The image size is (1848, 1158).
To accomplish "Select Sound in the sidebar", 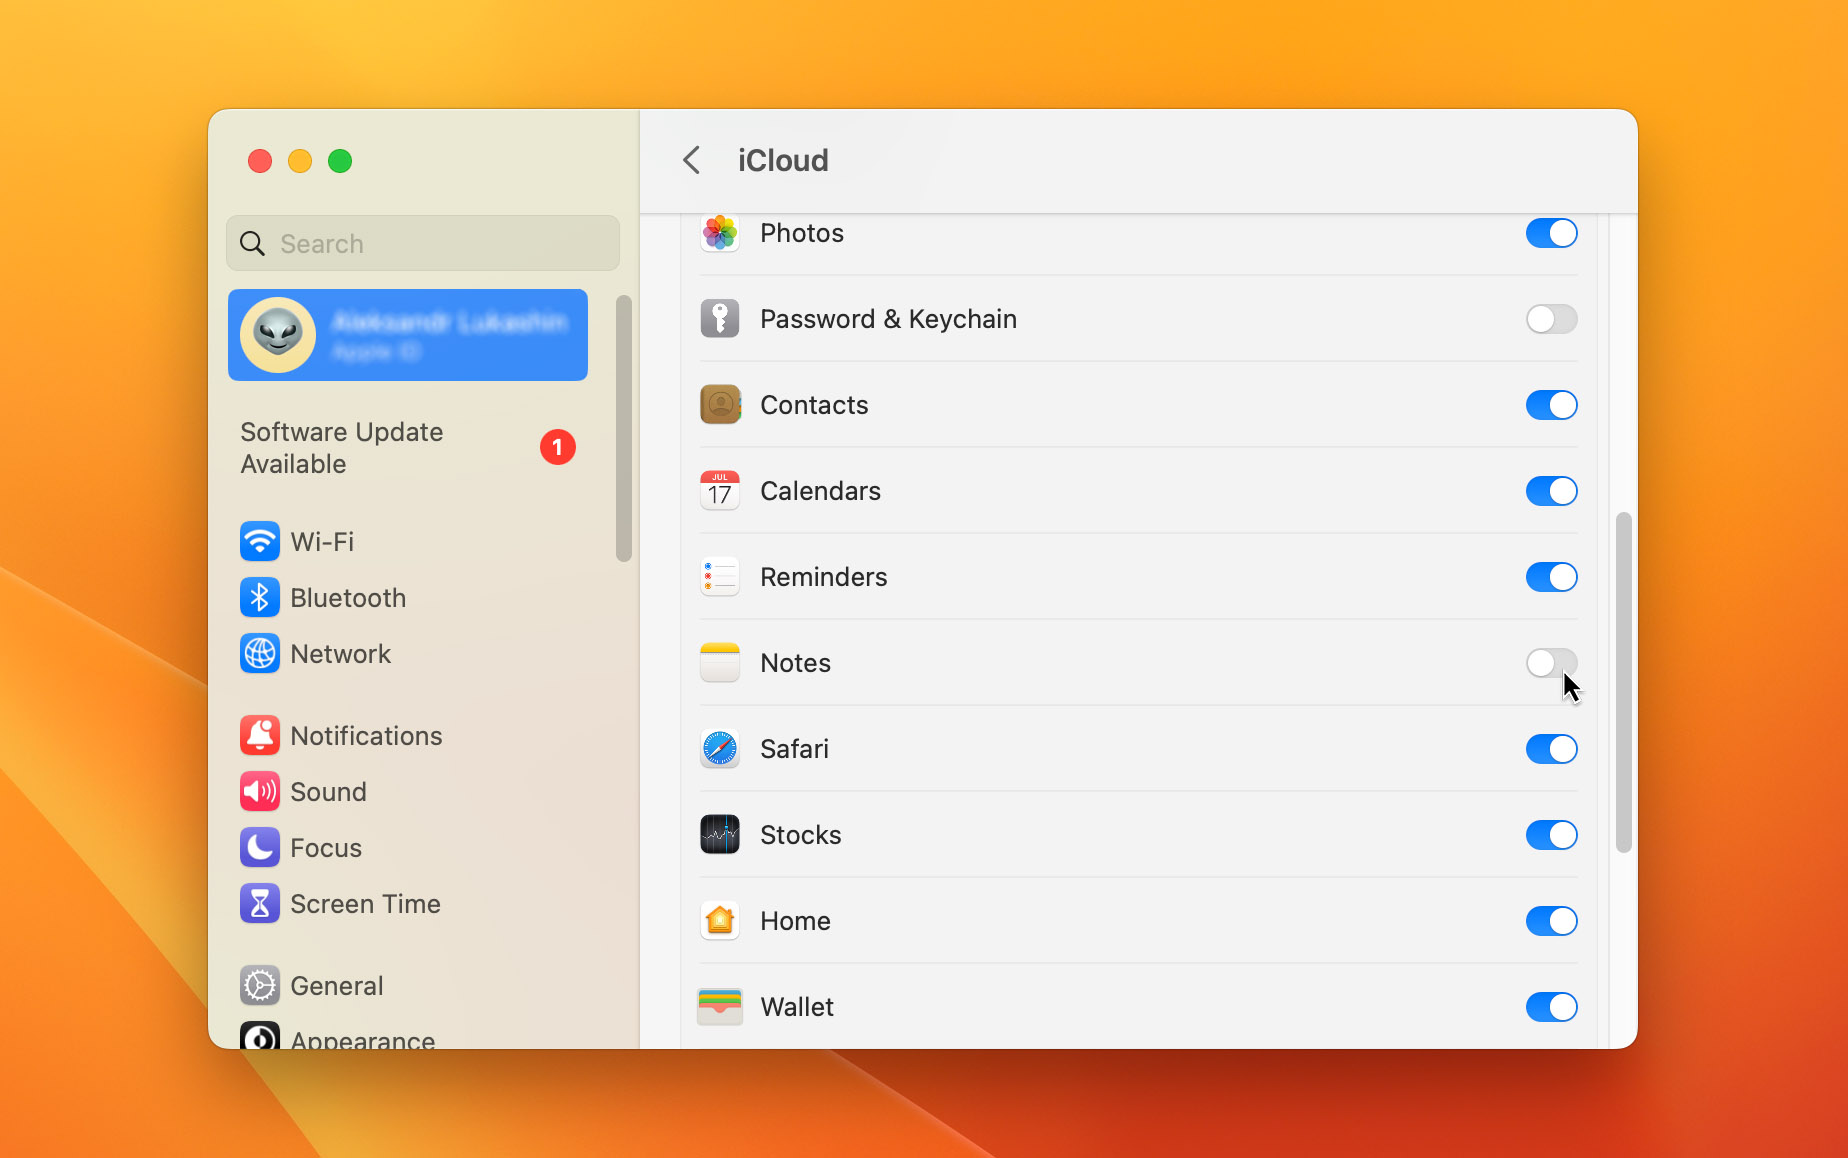I will (x=408, y=792).
